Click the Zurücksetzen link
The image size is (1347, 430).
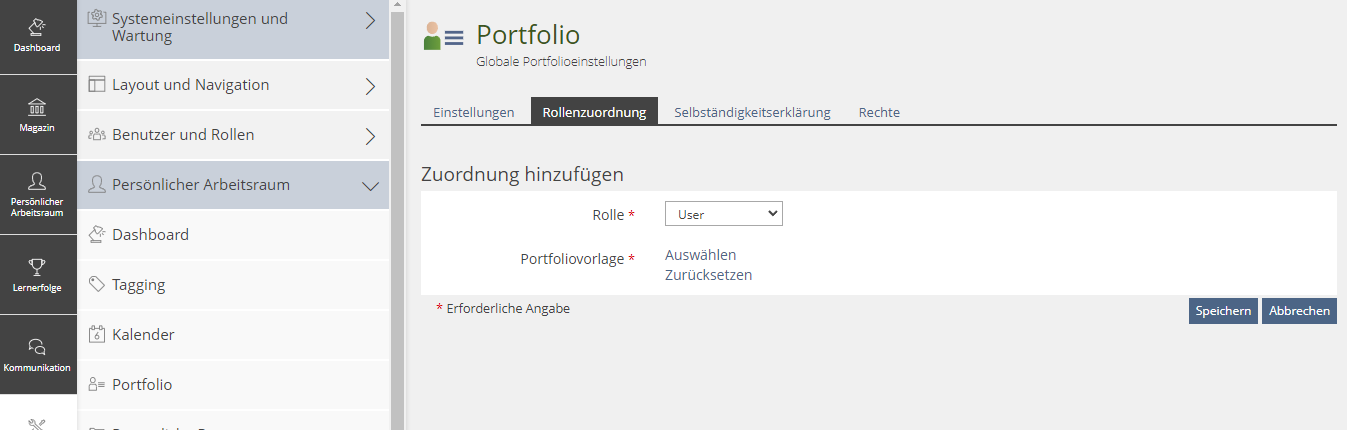708,275
